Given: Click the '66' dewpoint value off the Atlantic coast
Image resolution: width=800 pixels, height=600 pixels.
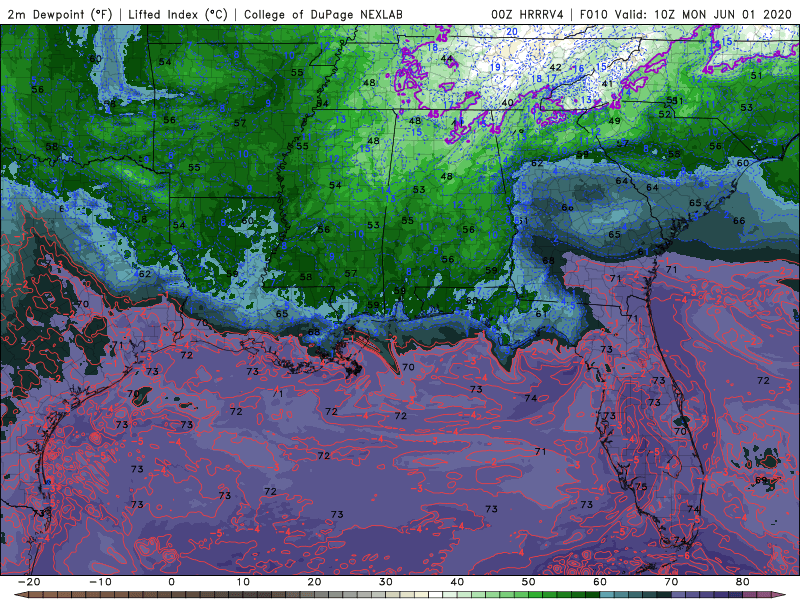Looking at the screenshot, I should (739, 221).
